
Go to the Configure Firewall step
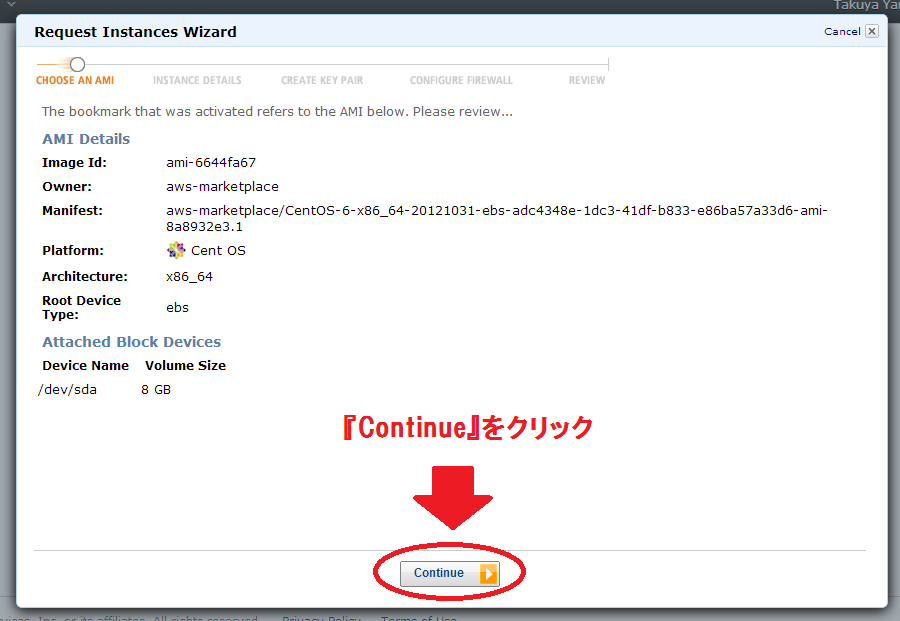[x=461, y=80]
